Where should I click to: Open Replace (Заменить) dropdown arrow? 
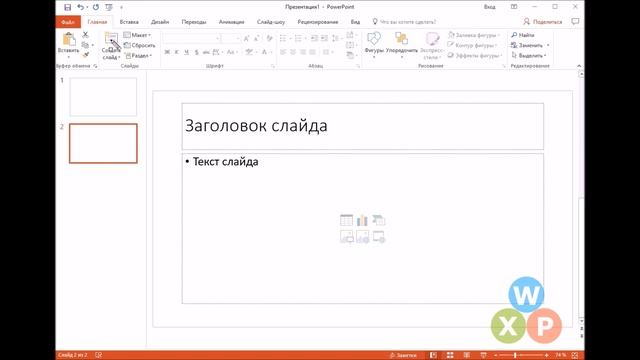point(548,45)
